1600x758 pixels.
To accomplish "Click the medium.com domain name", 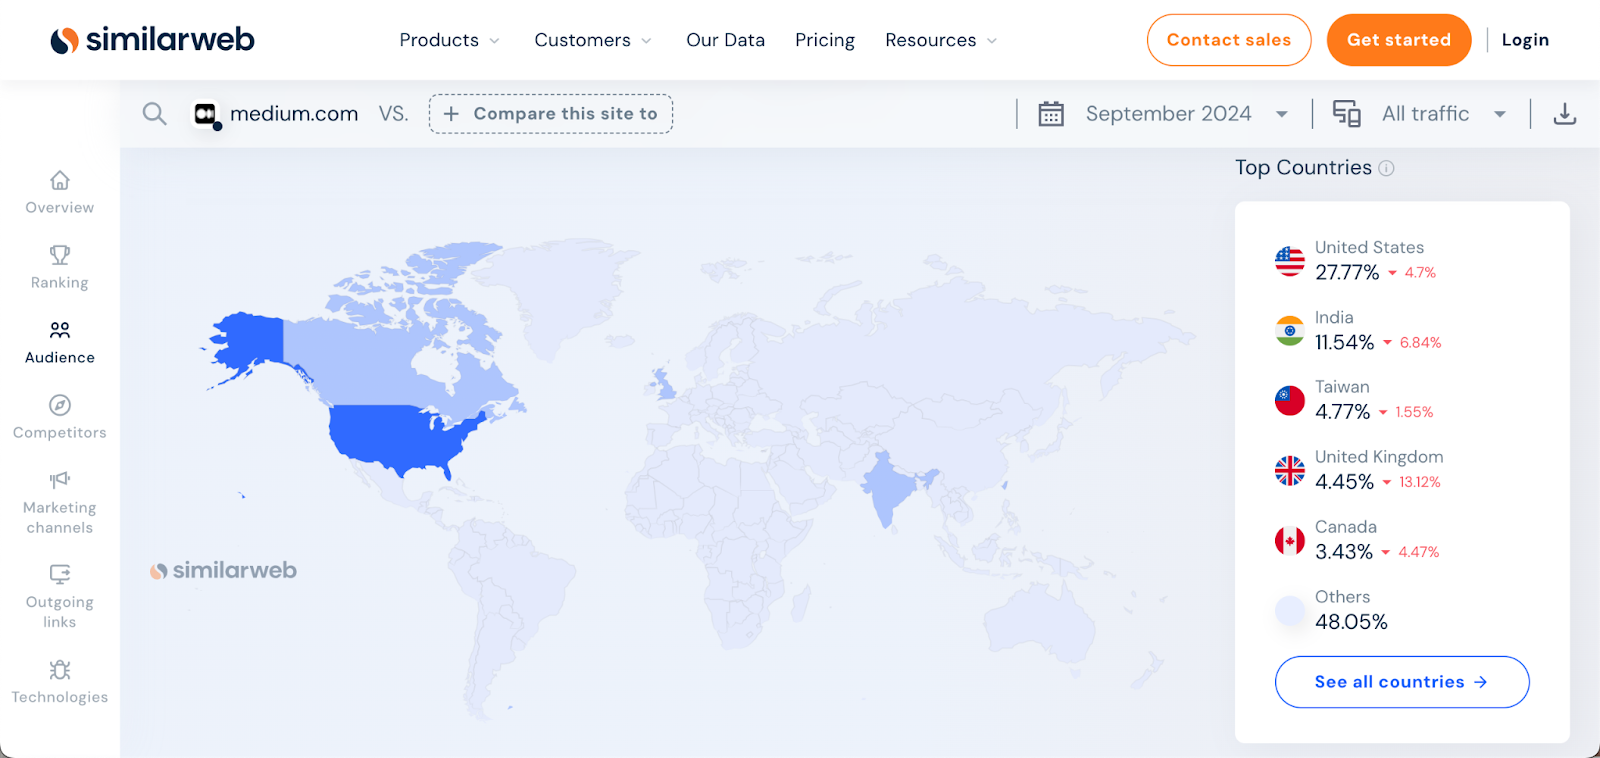I will pos(294,114).
